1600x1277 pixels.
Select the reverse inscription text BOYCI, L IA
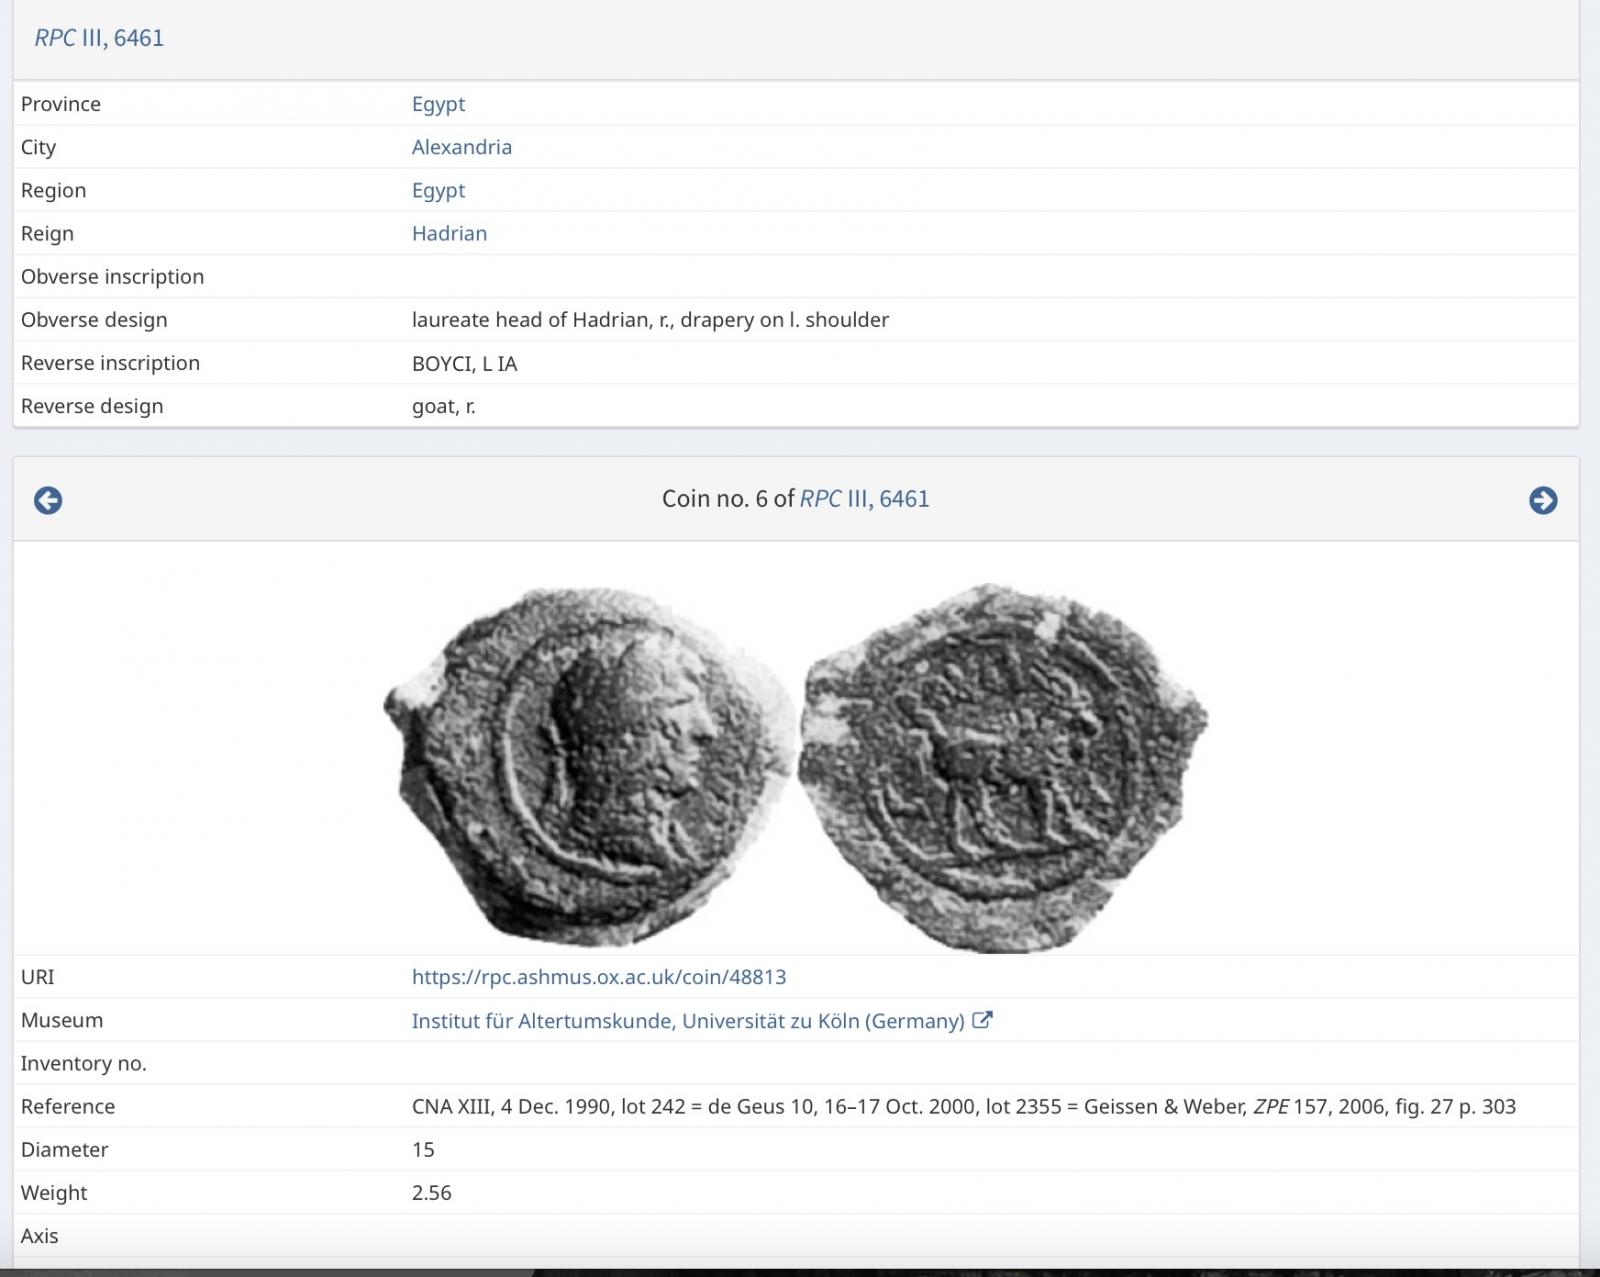tap(465, 363)
